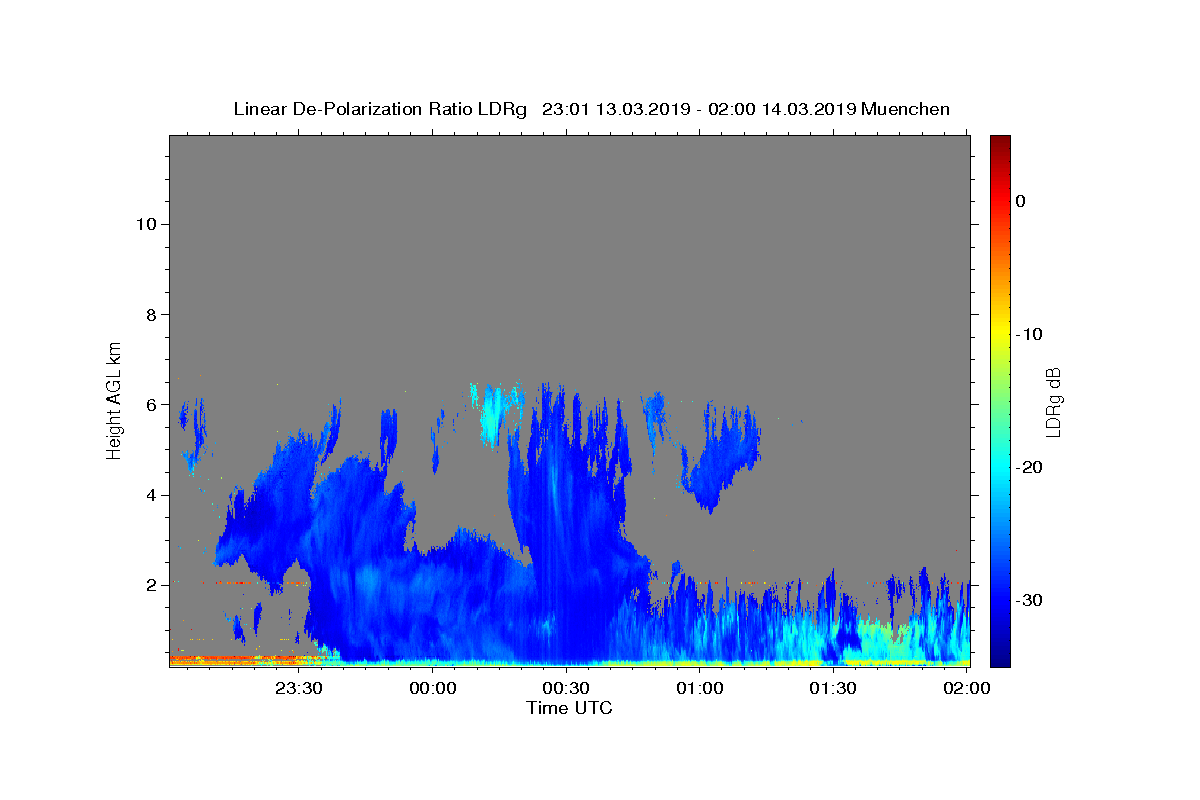Click the 00:00 time tick label
1200x800 pixels.
(432, 688)
